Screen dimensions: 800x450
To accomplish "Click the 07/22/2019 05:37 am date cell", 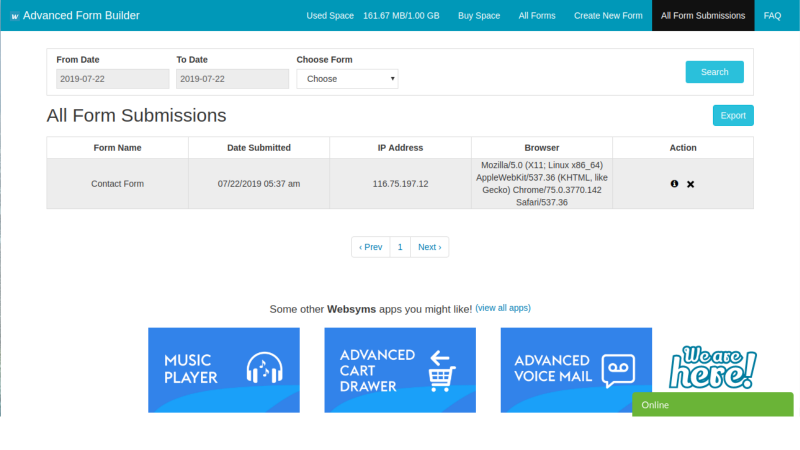I will tap(259, 184).
